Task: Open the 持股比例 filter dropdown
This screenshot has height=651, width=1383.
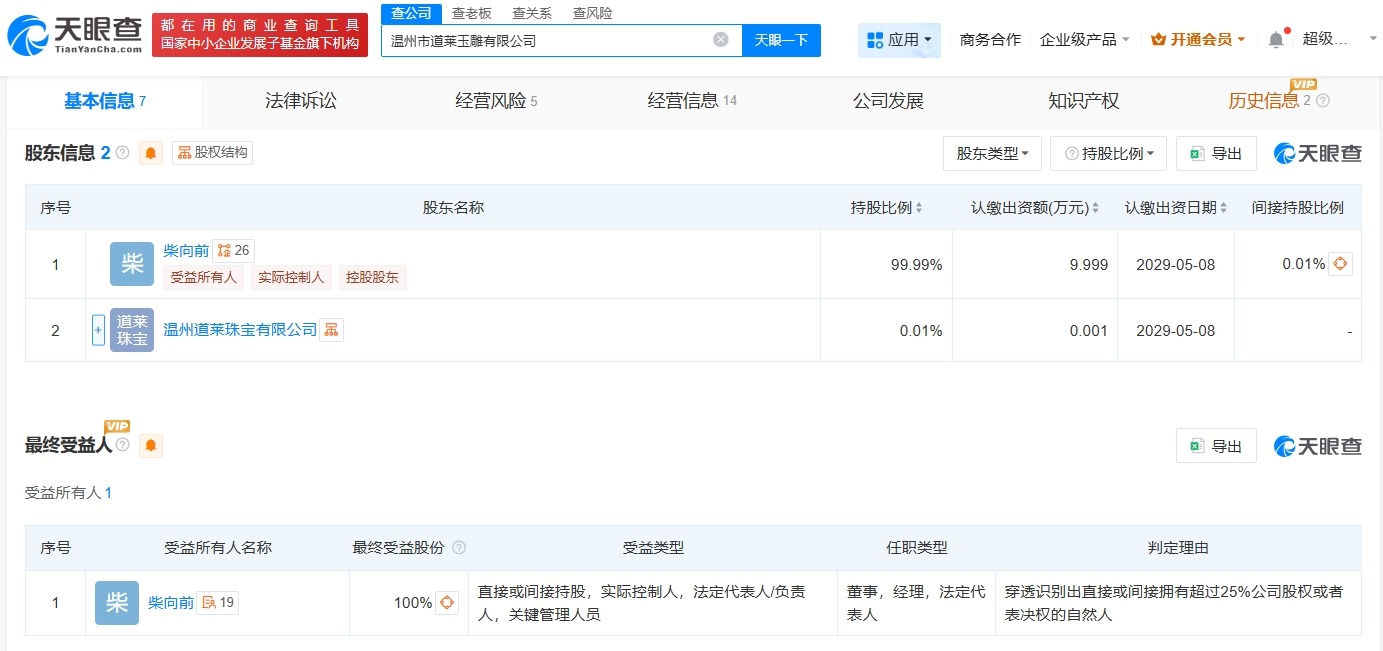Action: [x=1108, y=153]
